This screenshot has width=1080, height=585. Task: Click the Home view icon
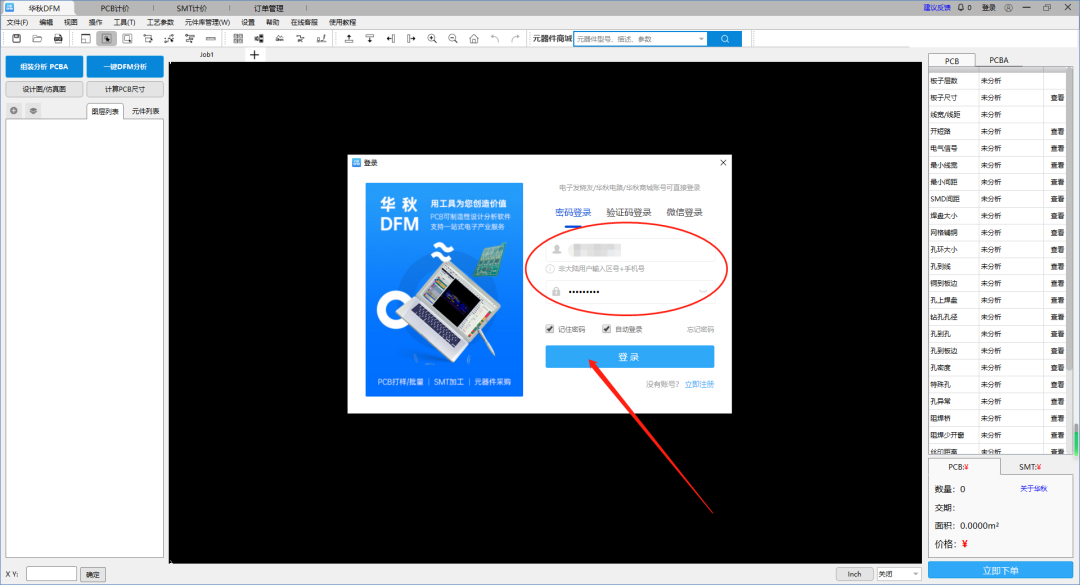pyautogui.click(x=474, y=39)
